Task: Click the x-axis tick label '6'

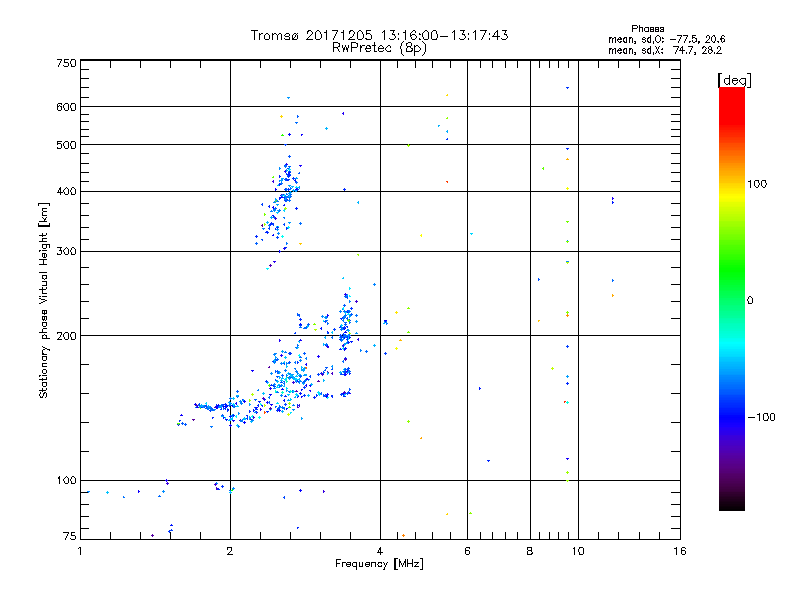Action: pyautogui.click(x=467, y=551)
